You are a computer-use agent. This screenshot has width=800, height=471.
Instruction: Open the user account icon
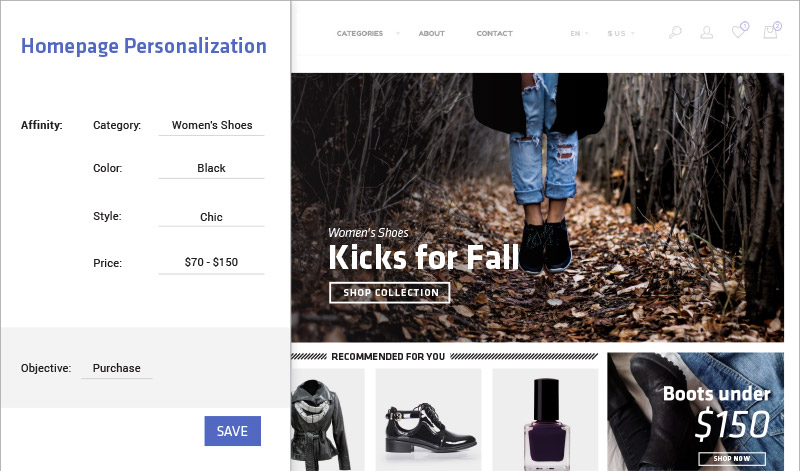click(x=707, y=33)
